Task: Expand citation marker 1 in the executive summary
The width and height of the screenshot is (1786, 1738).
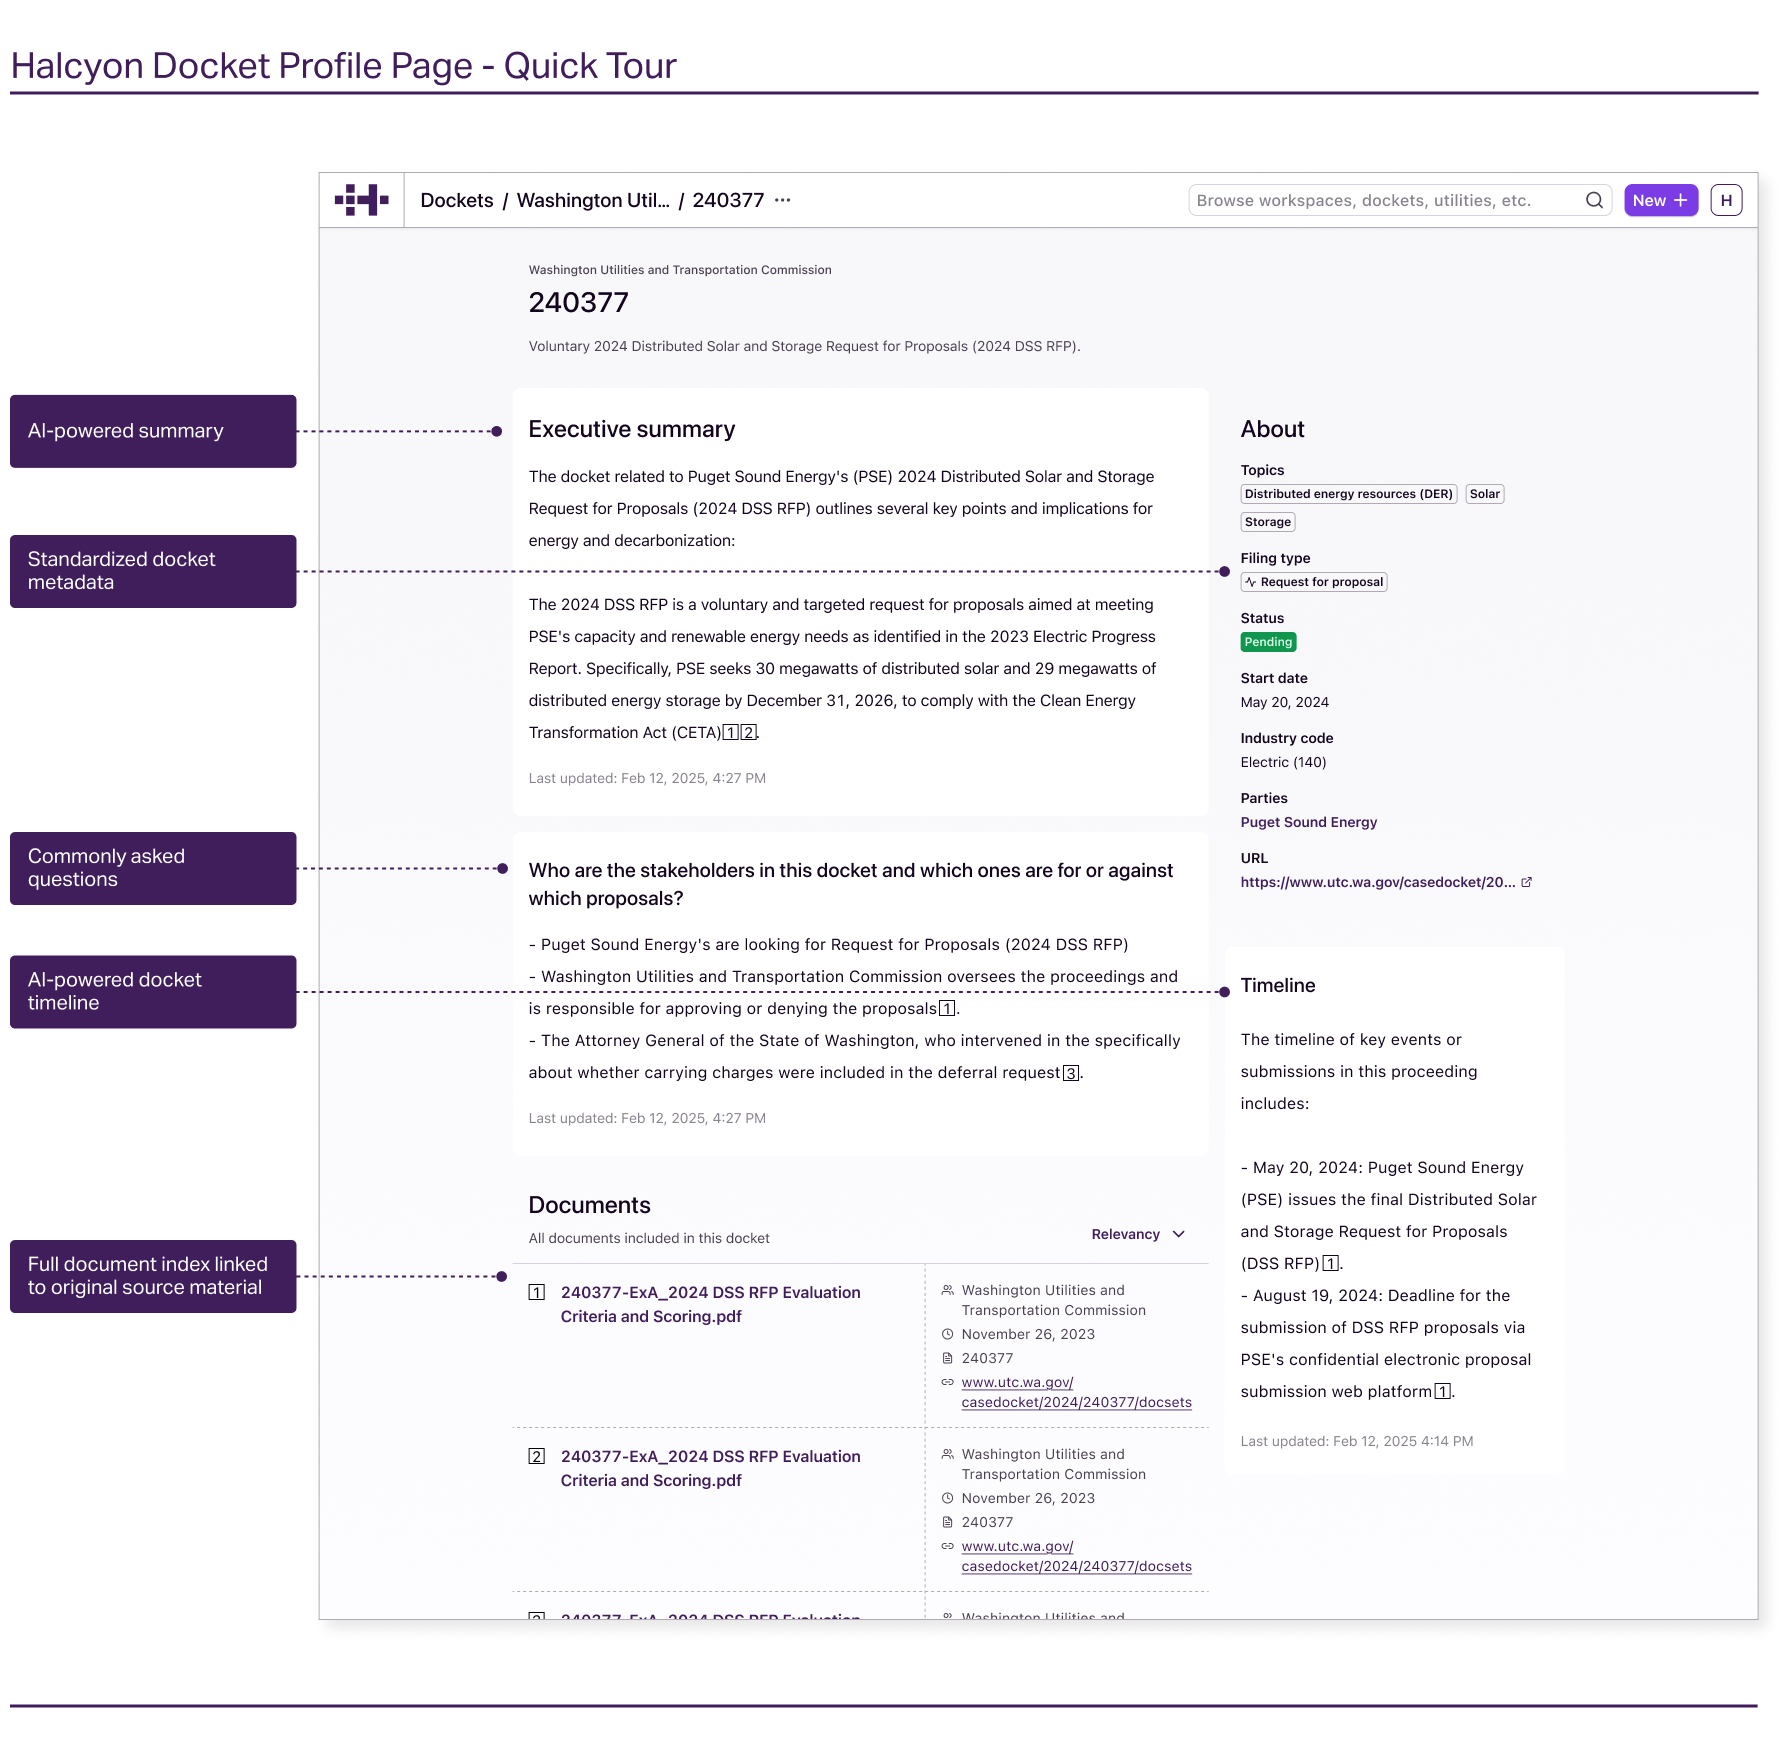Action: 732,733
